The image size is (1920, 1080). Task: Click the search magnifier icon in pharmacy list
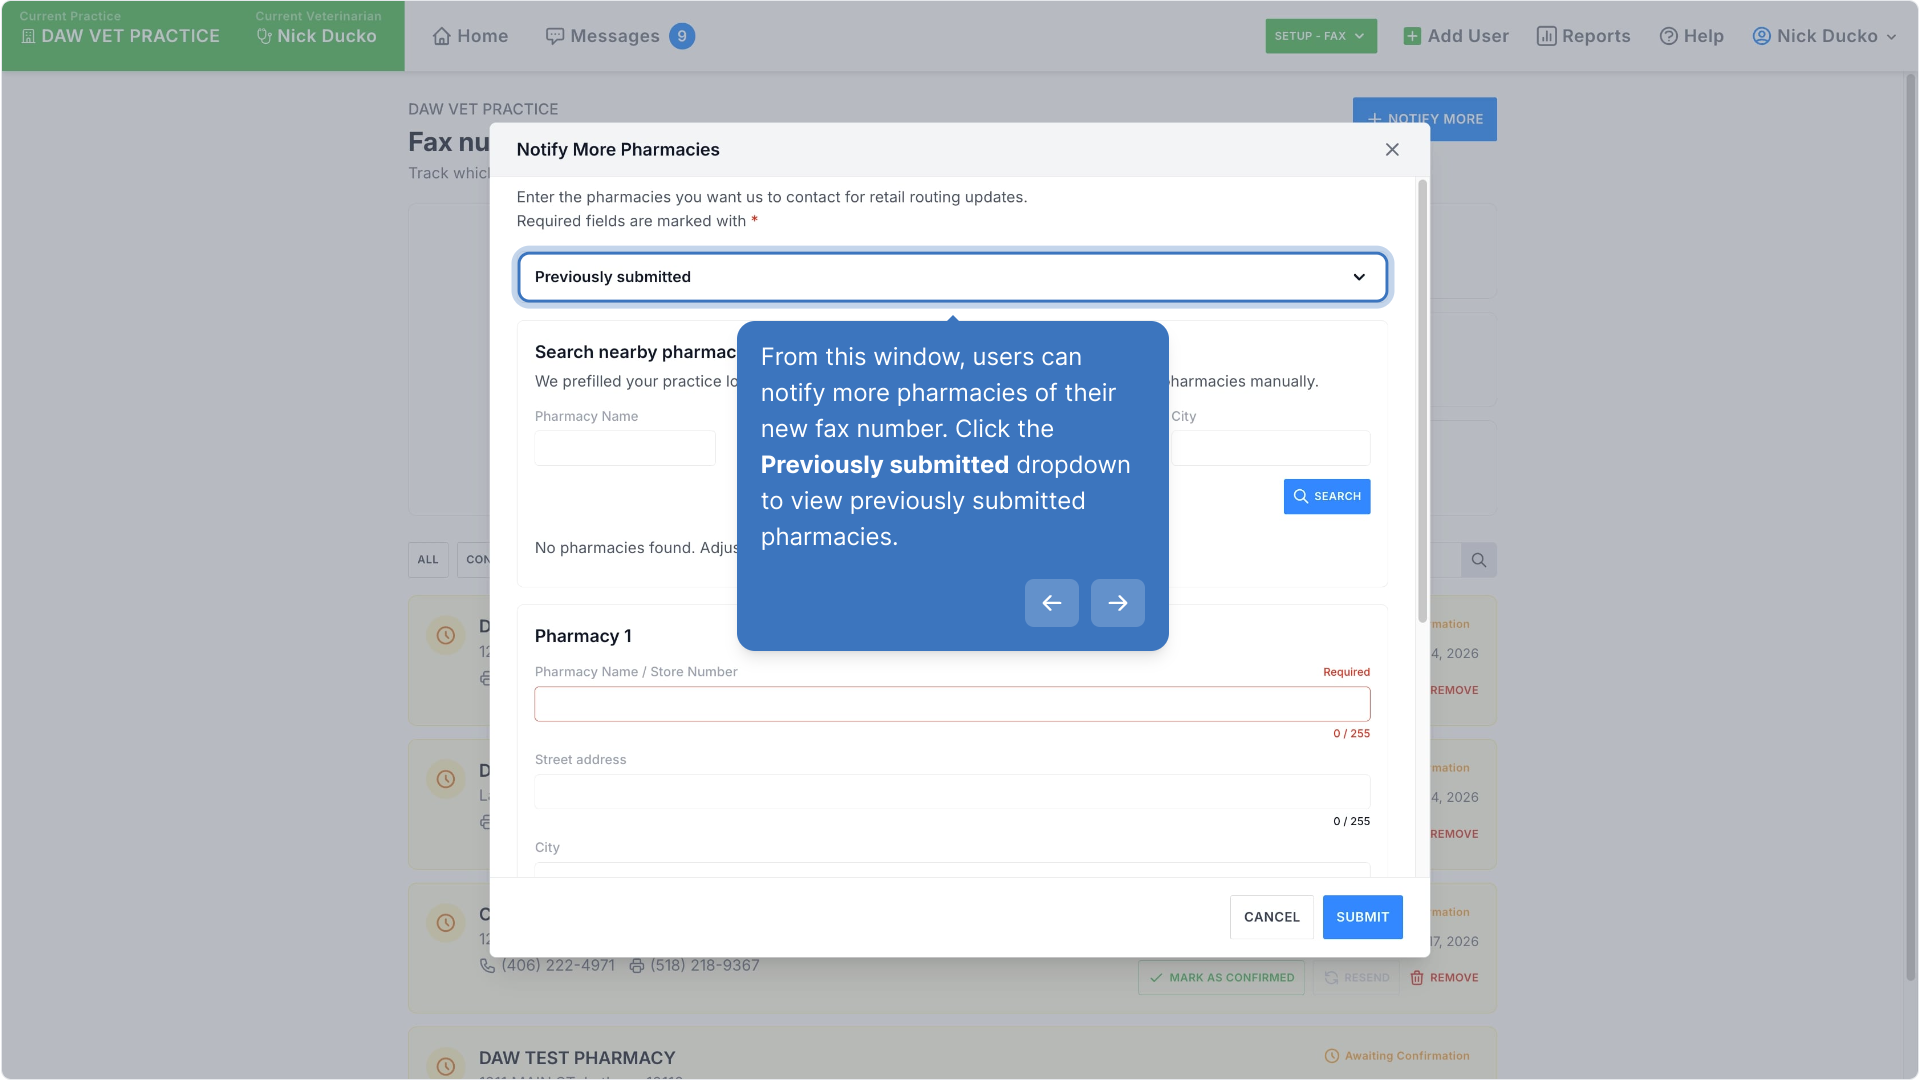1479,560
